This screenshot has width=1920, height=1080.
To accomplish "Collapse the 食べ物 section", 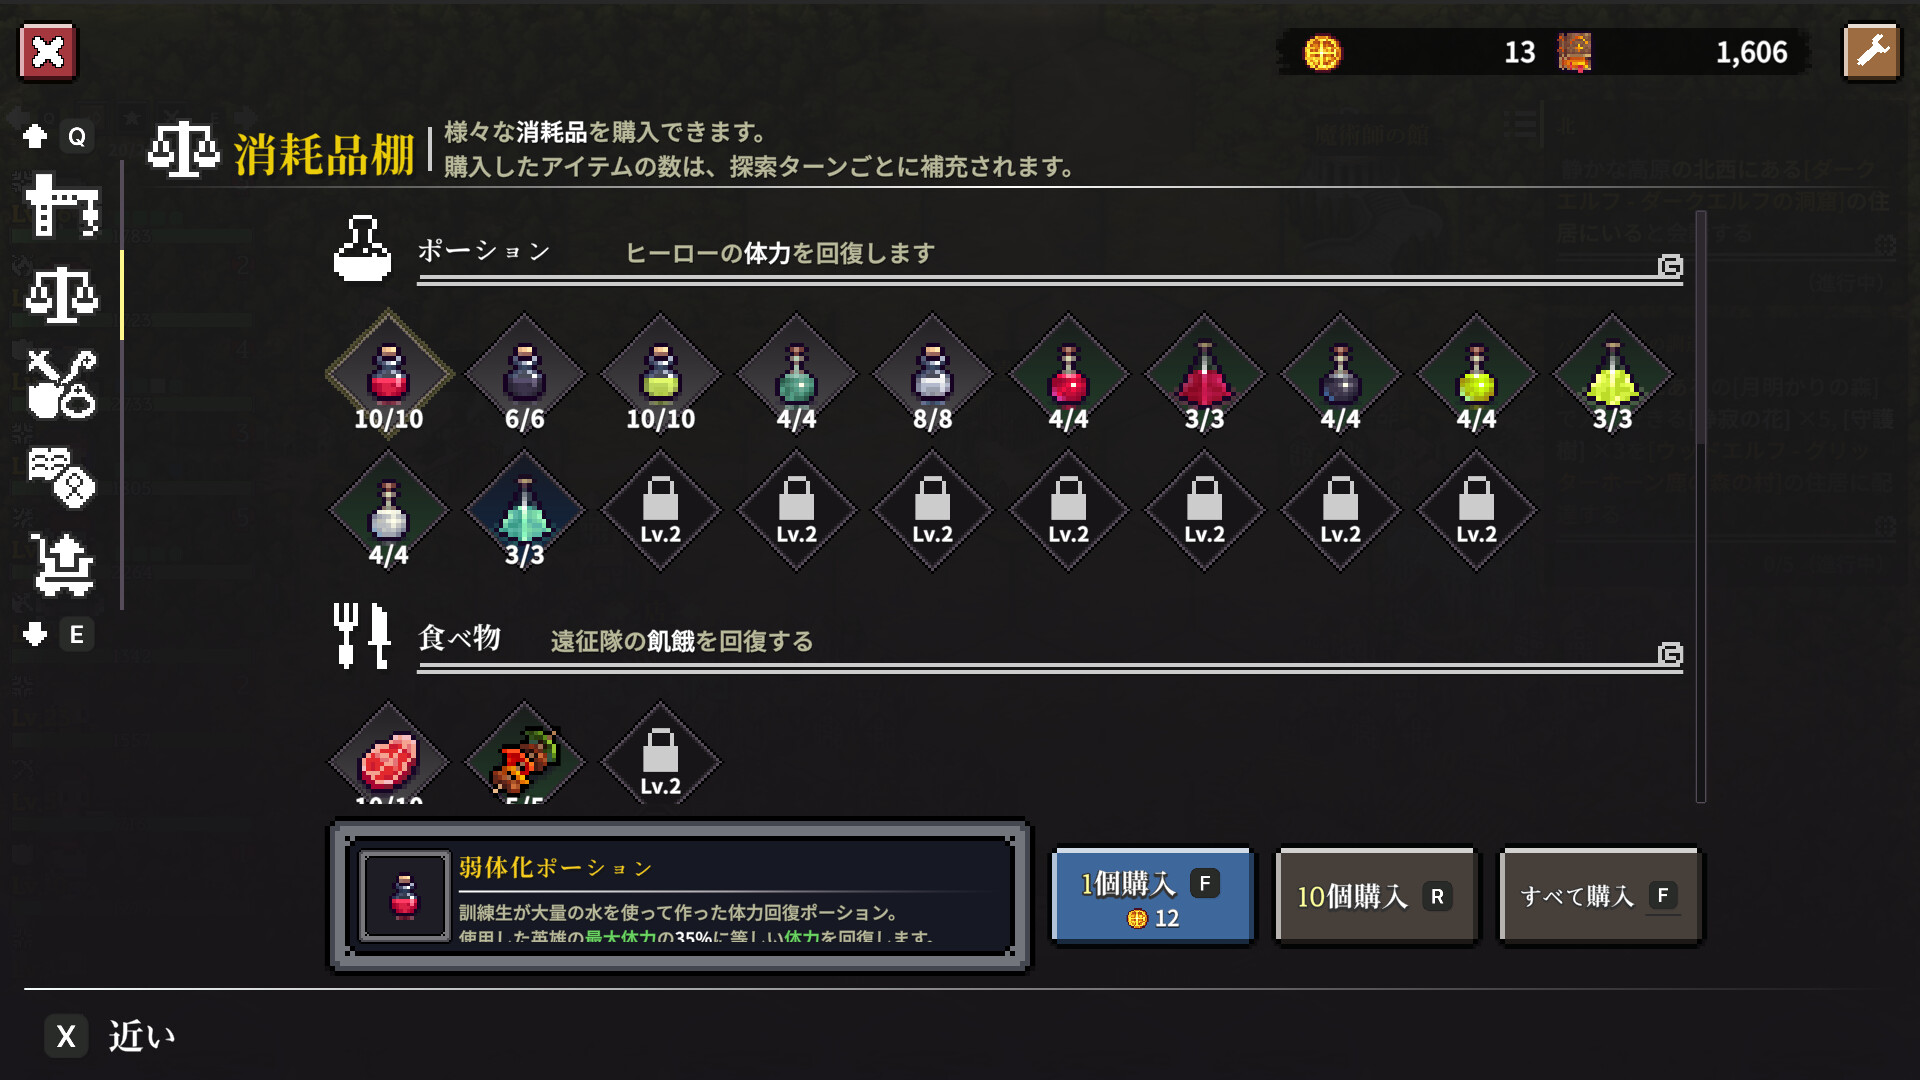I will [1670, 654].
